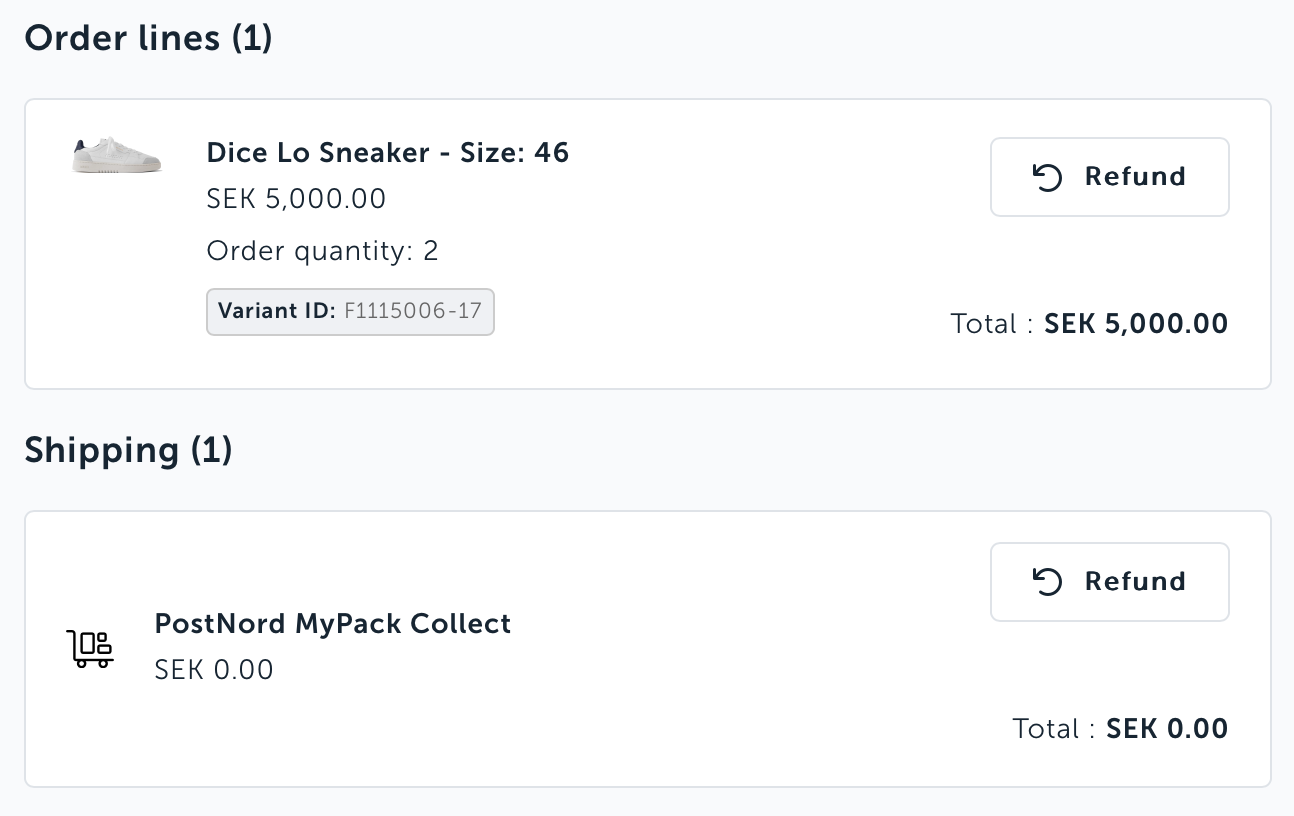Click the sneaker unit price SEK 5,000.00
Viewport: 1294px width, 816px height.
pos(296,199)
